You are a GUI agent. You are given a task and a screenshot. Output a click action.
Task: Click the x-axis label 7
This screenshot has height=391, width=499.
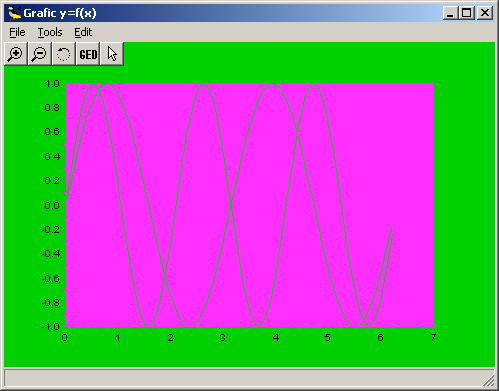433,338
